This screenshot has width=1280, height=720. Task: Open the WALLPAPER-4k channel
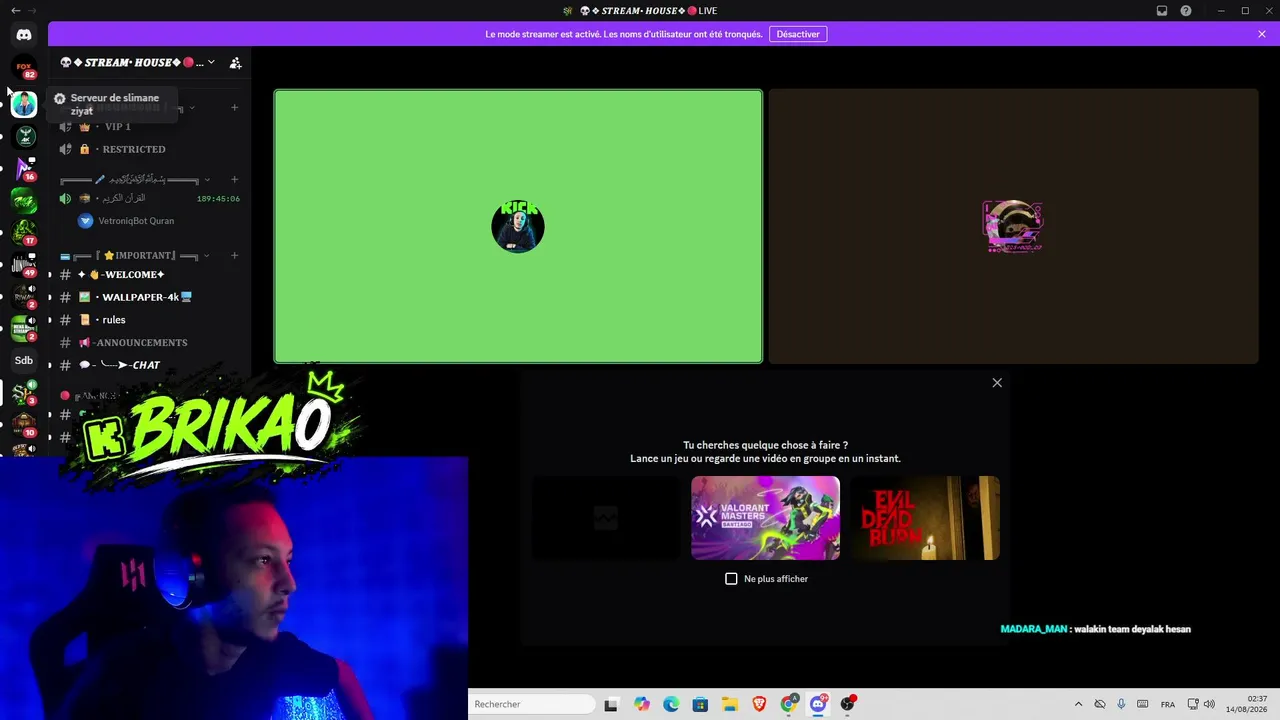click(150, 297)
